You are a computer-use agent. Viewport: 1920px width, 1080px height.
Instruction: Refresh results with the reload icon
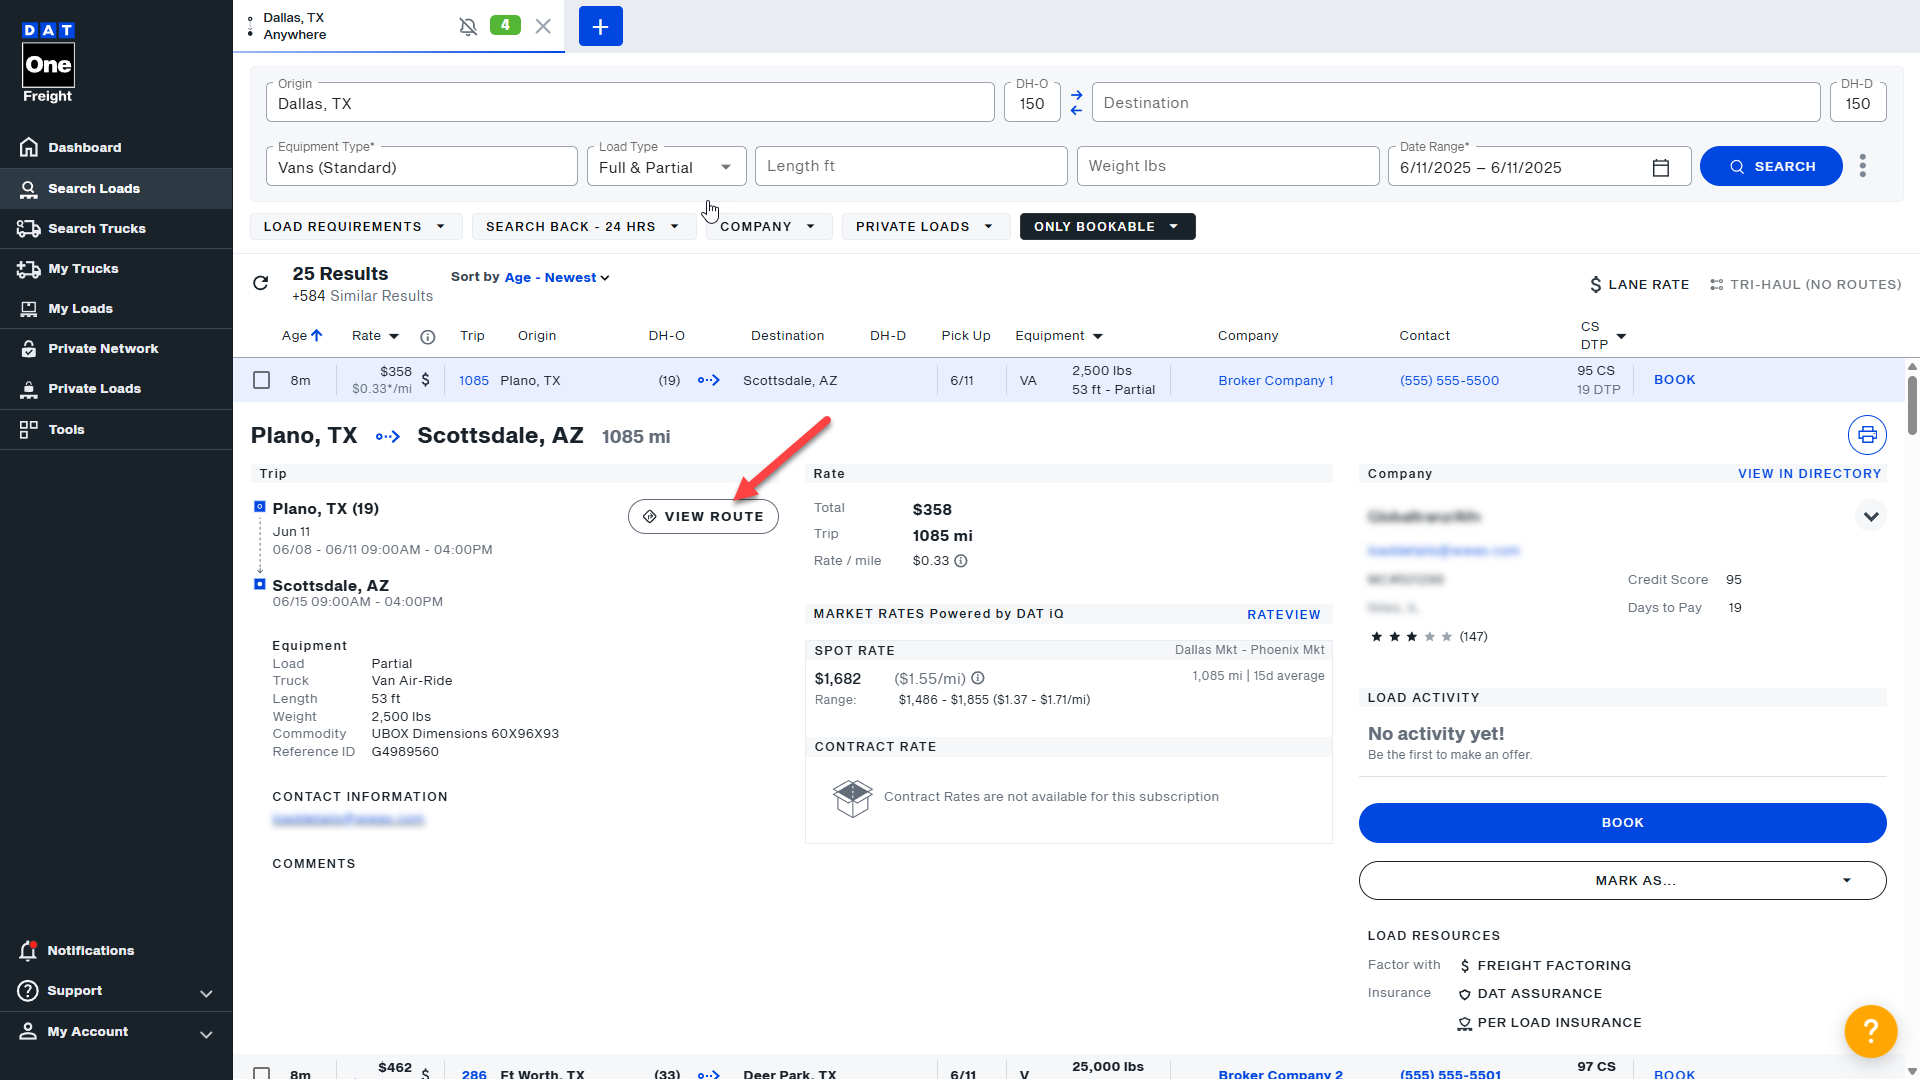coord(261,283)
